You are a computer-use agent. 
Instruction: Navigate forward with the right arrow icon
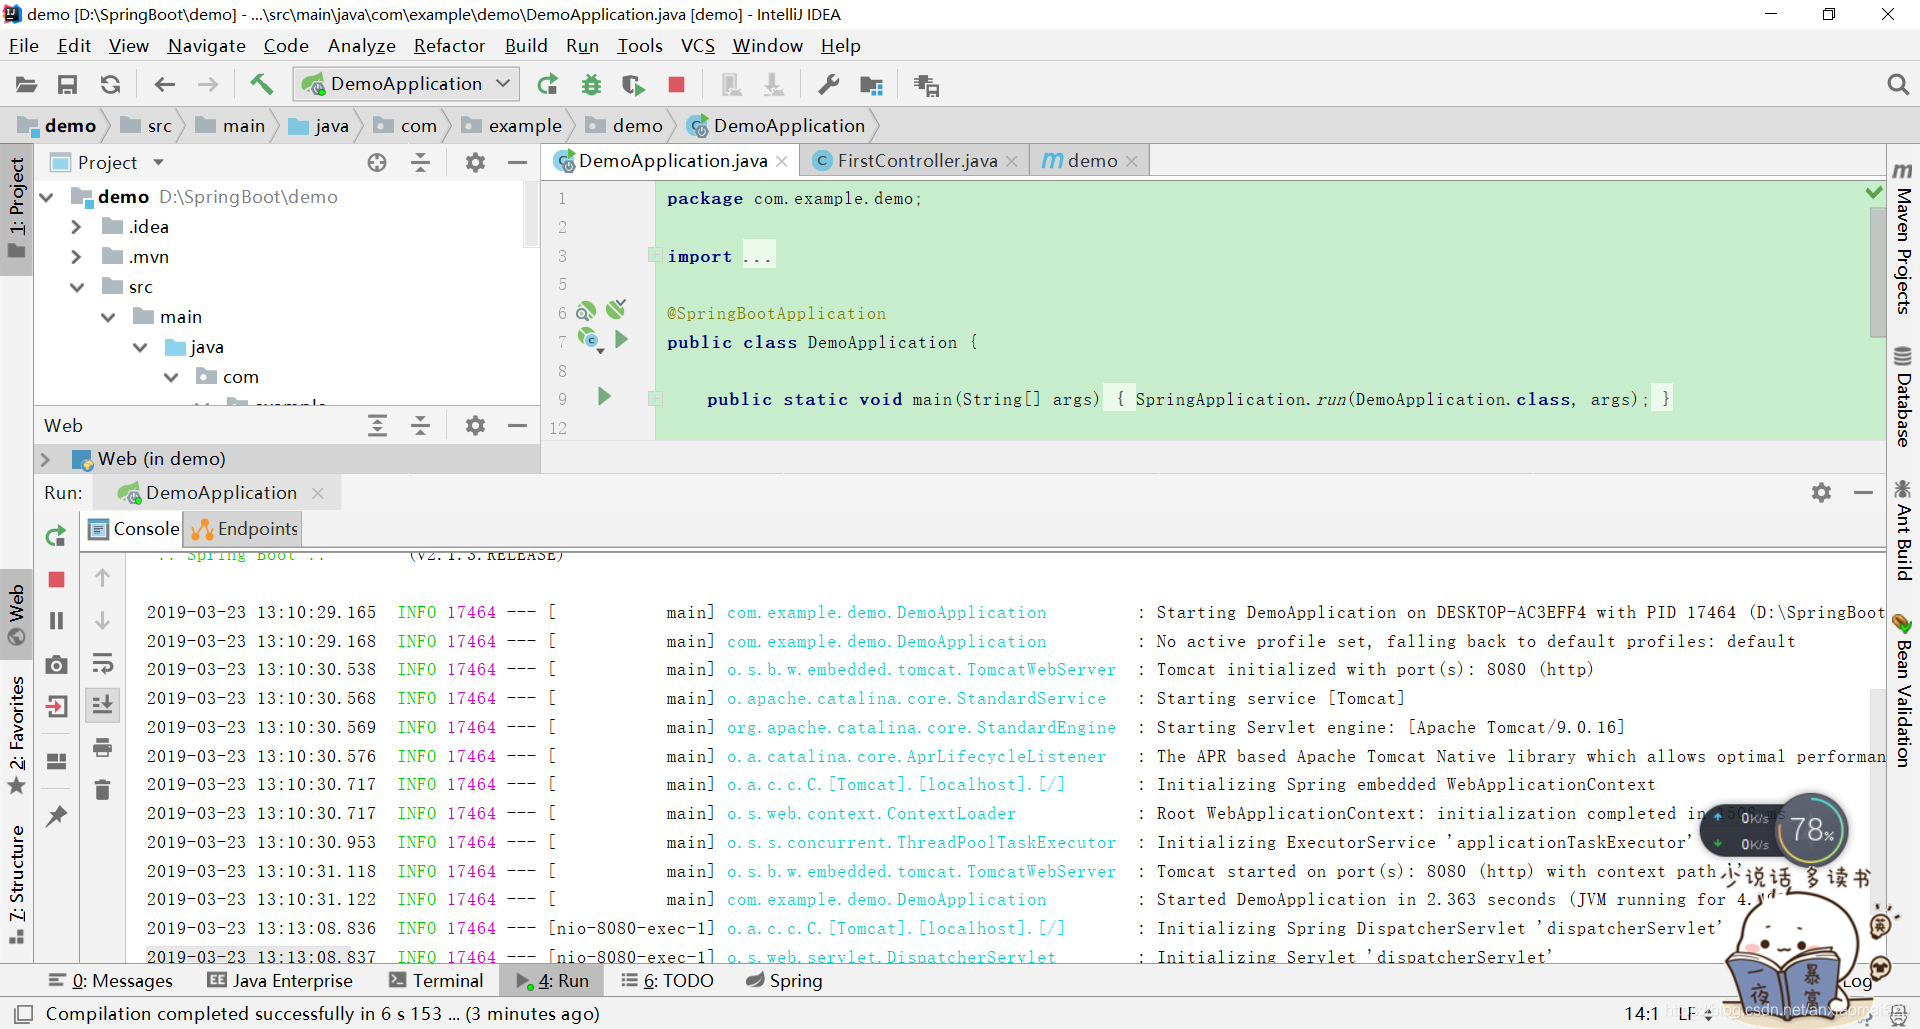208,85
